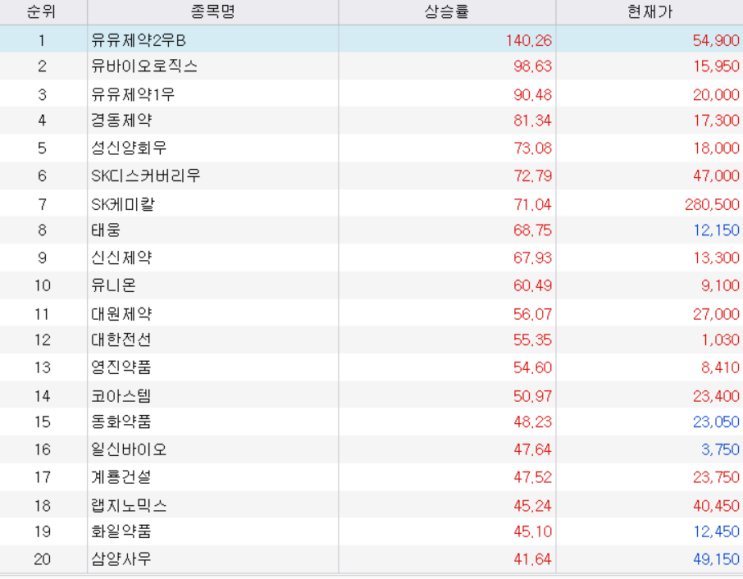Select 화일약품 stock name

tap(121, 531)
